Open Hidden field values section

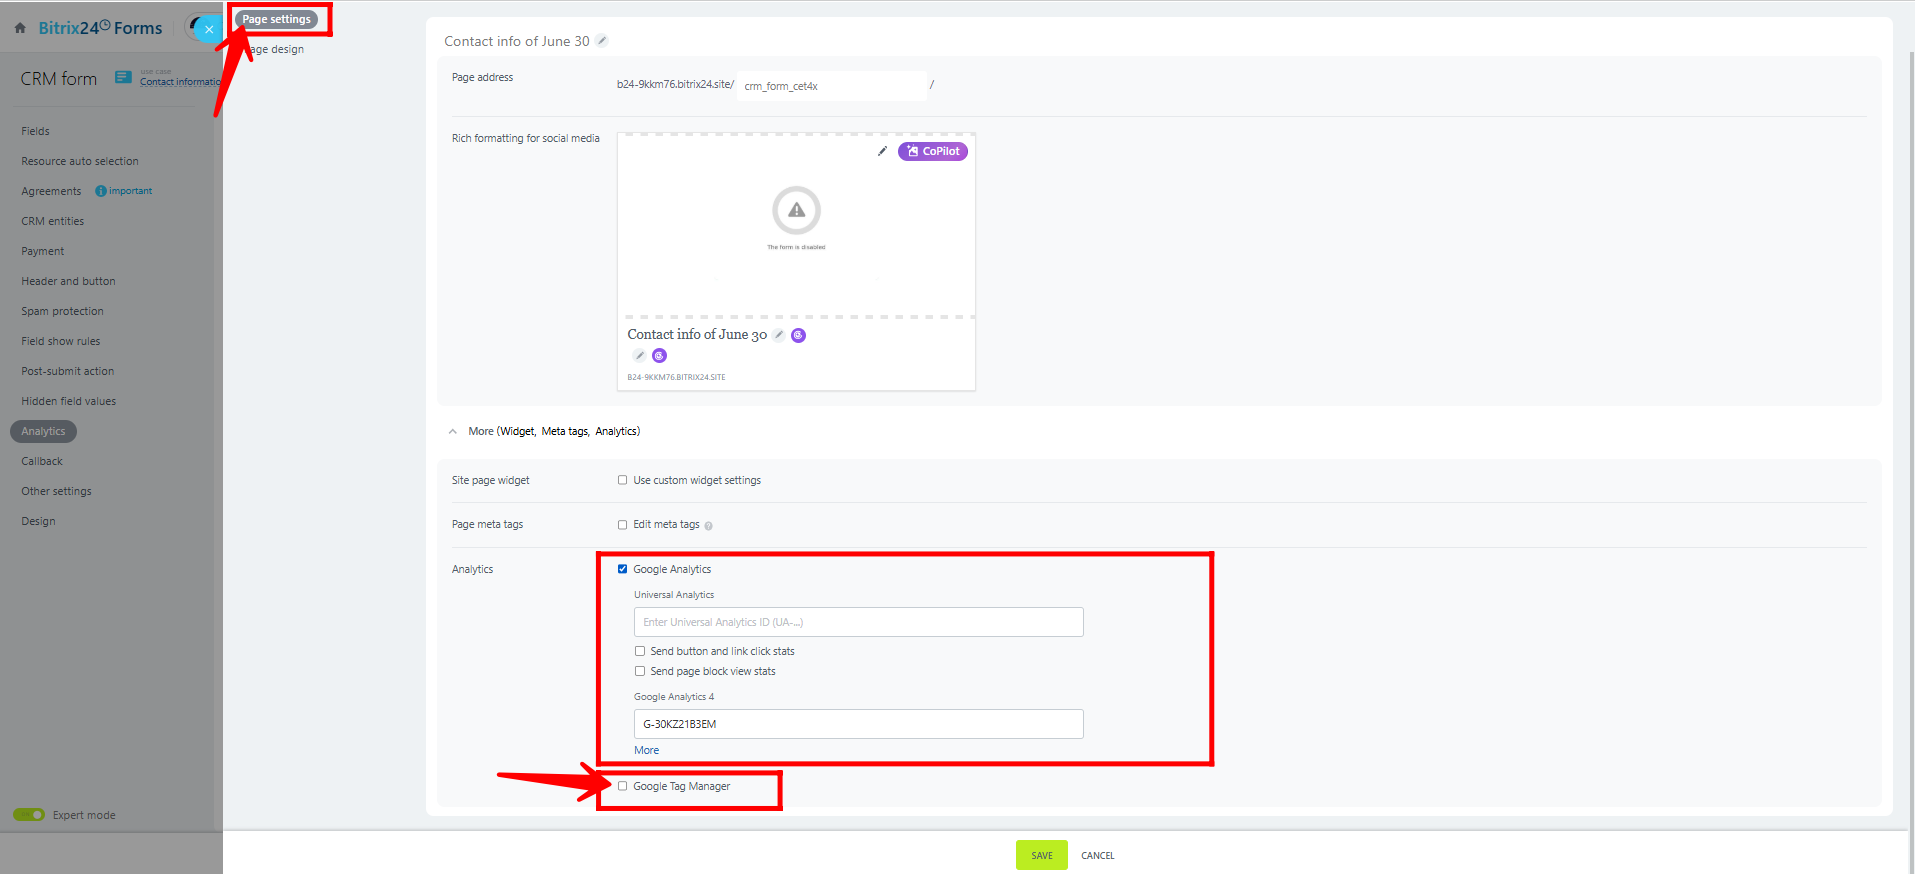[69, 401]
